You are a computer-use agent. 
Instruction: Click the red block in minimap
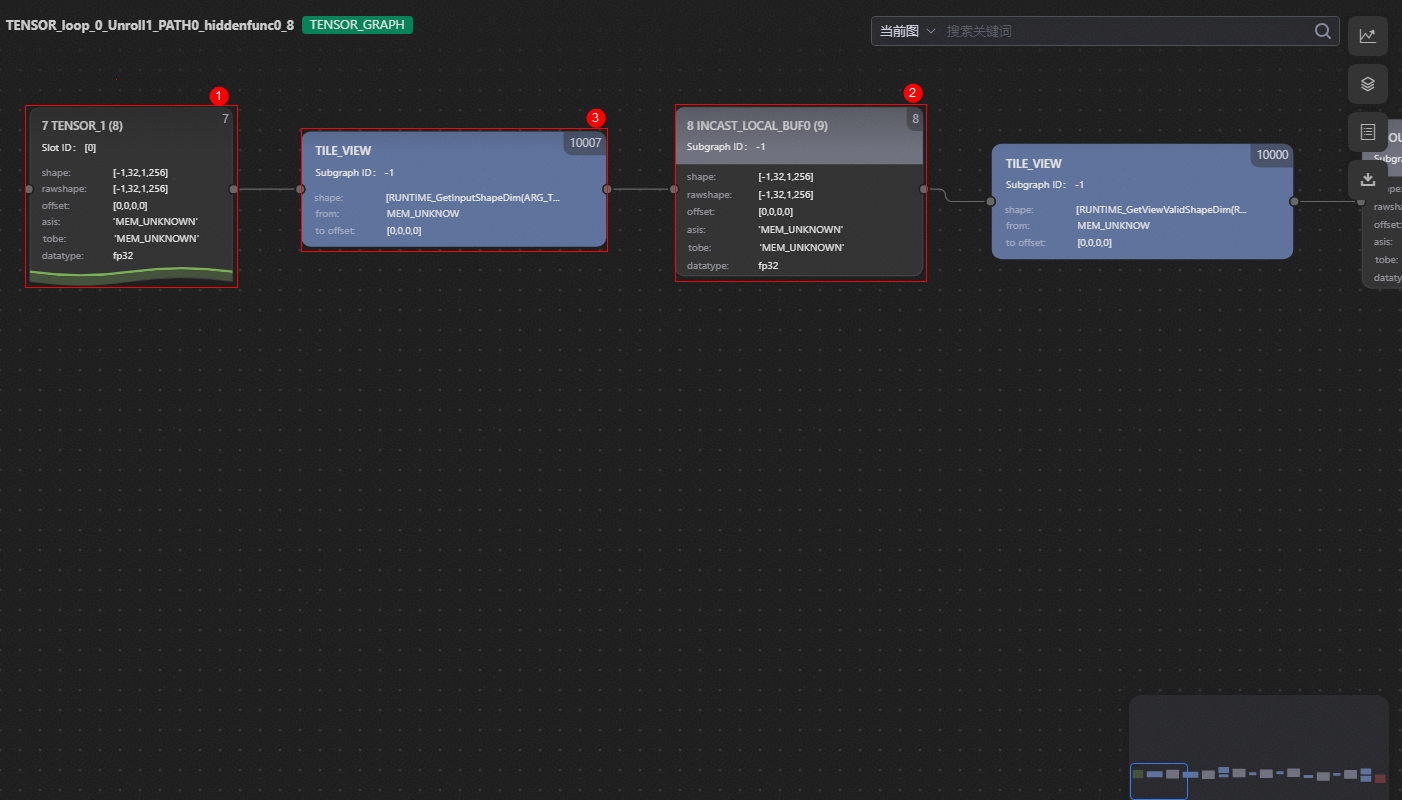coord(1380,778)
